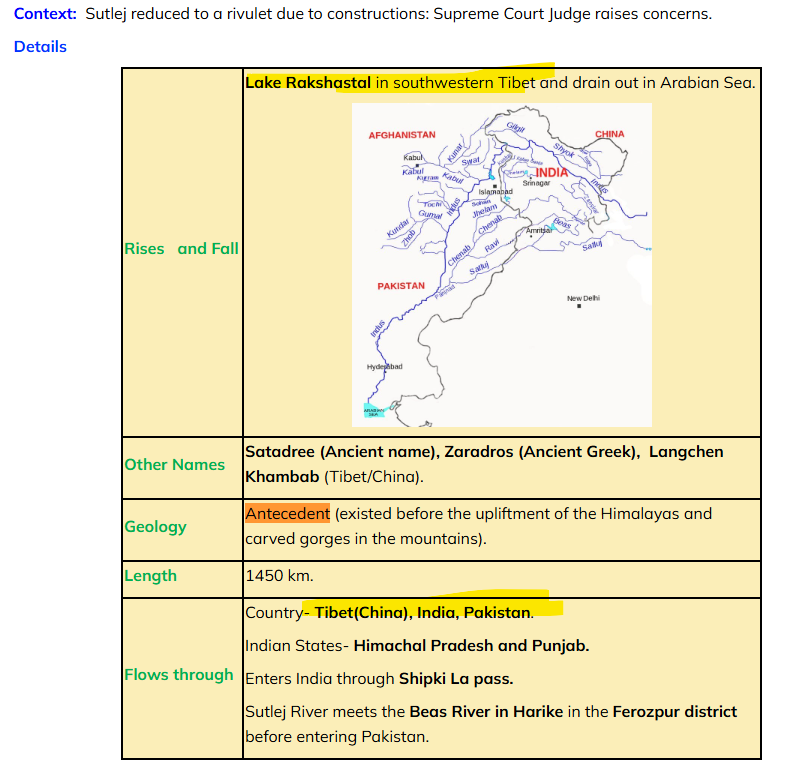Screen dimensions: 802x760
Task: Click the red 'INDIA' label on map
Action: (551, 173)
